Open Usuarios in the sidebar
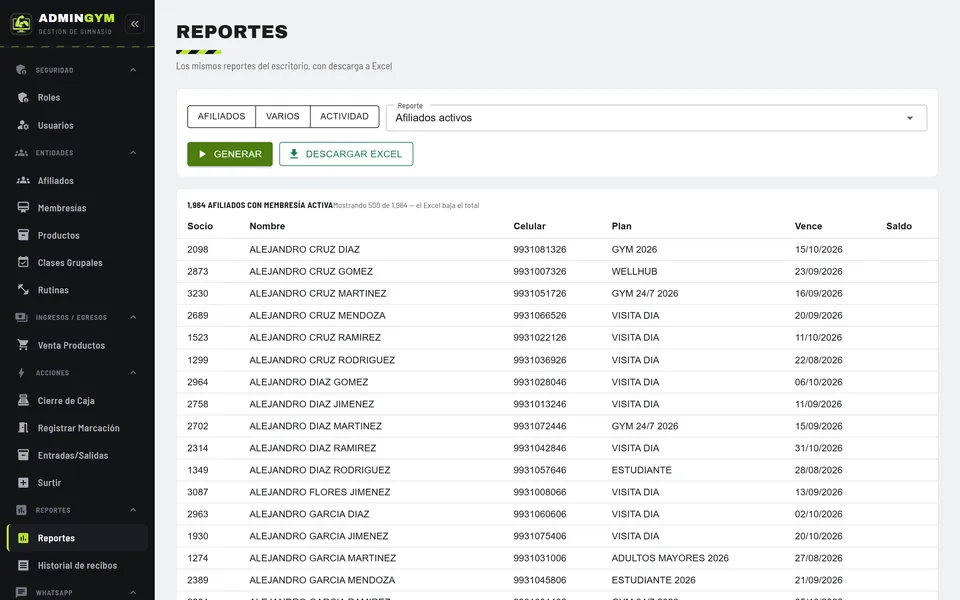 tap(77, 125)
